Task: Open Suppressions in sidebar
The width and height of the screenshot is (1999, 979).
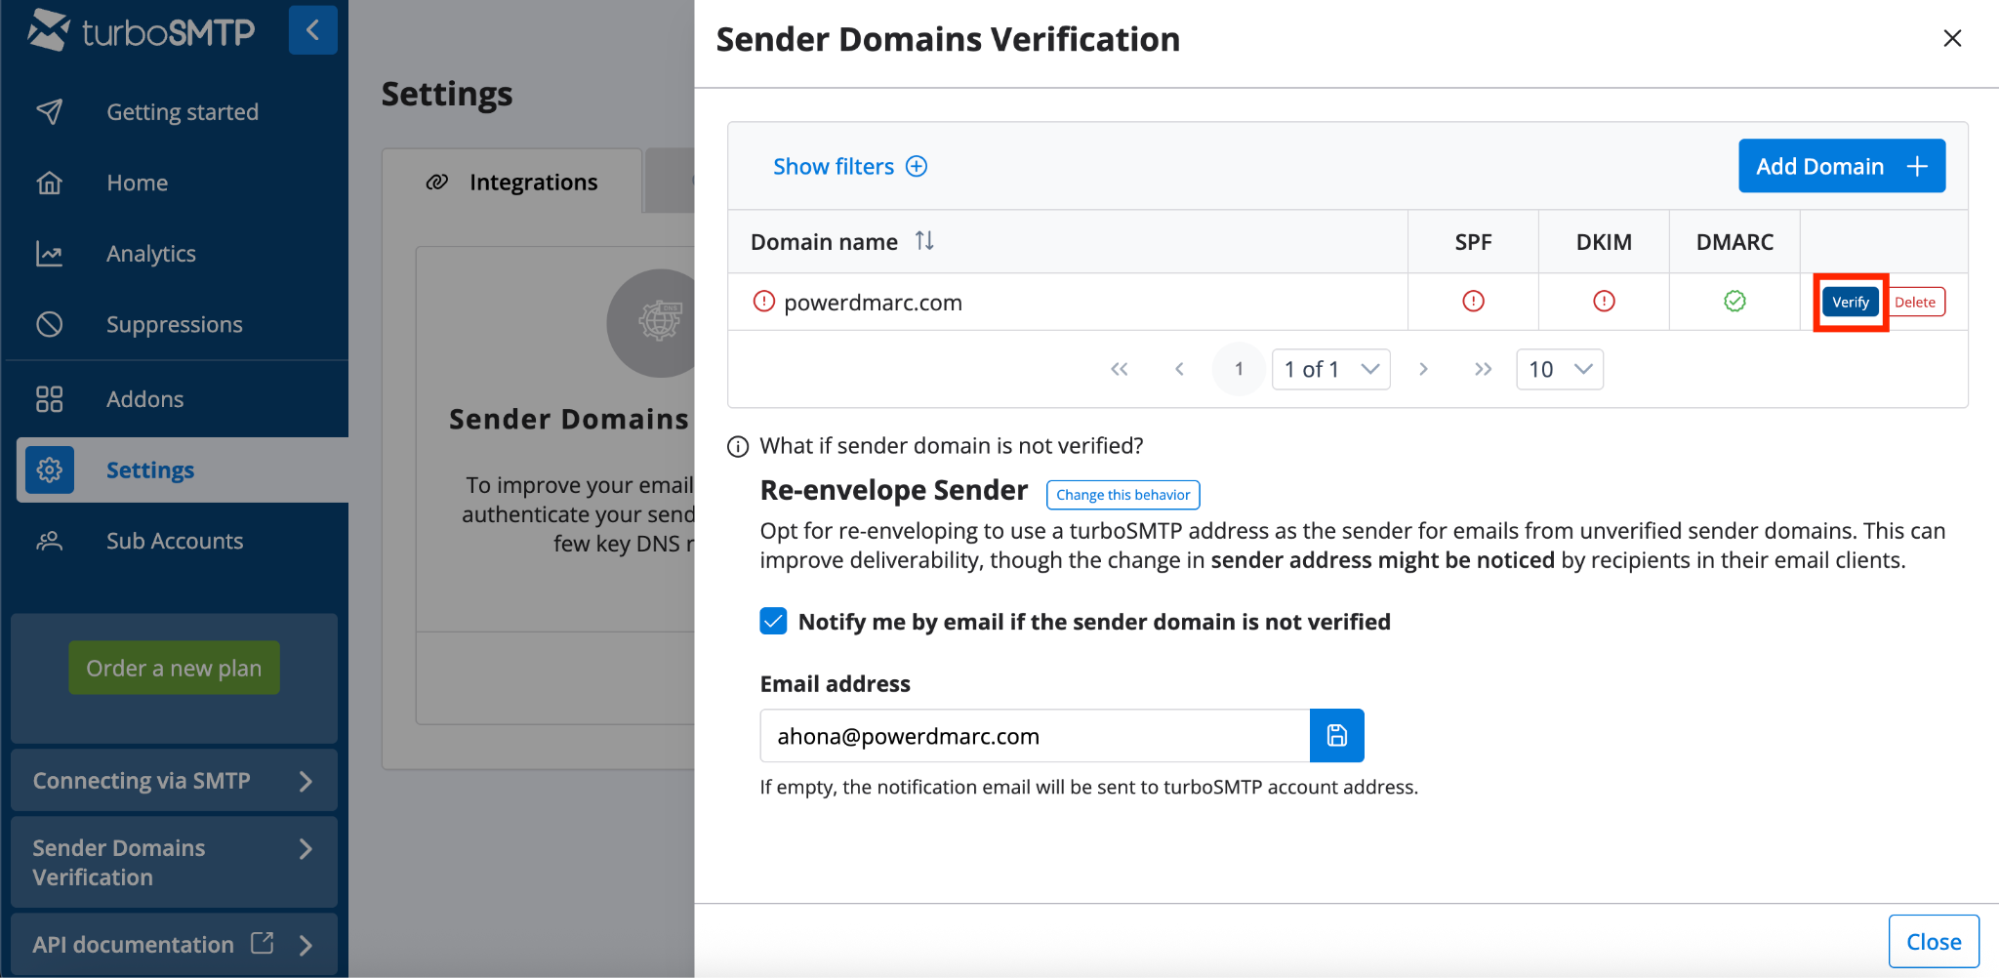Action: pyautogui.click(x=174, y=324)
